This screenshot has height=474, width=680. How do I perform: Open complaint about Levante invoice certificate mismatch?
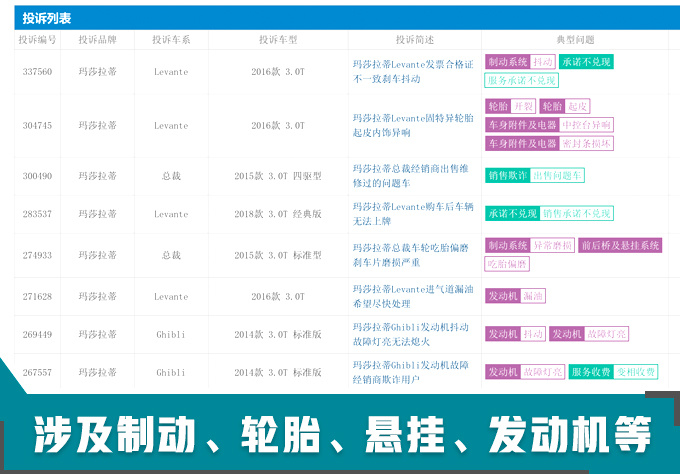click(413, 71)
